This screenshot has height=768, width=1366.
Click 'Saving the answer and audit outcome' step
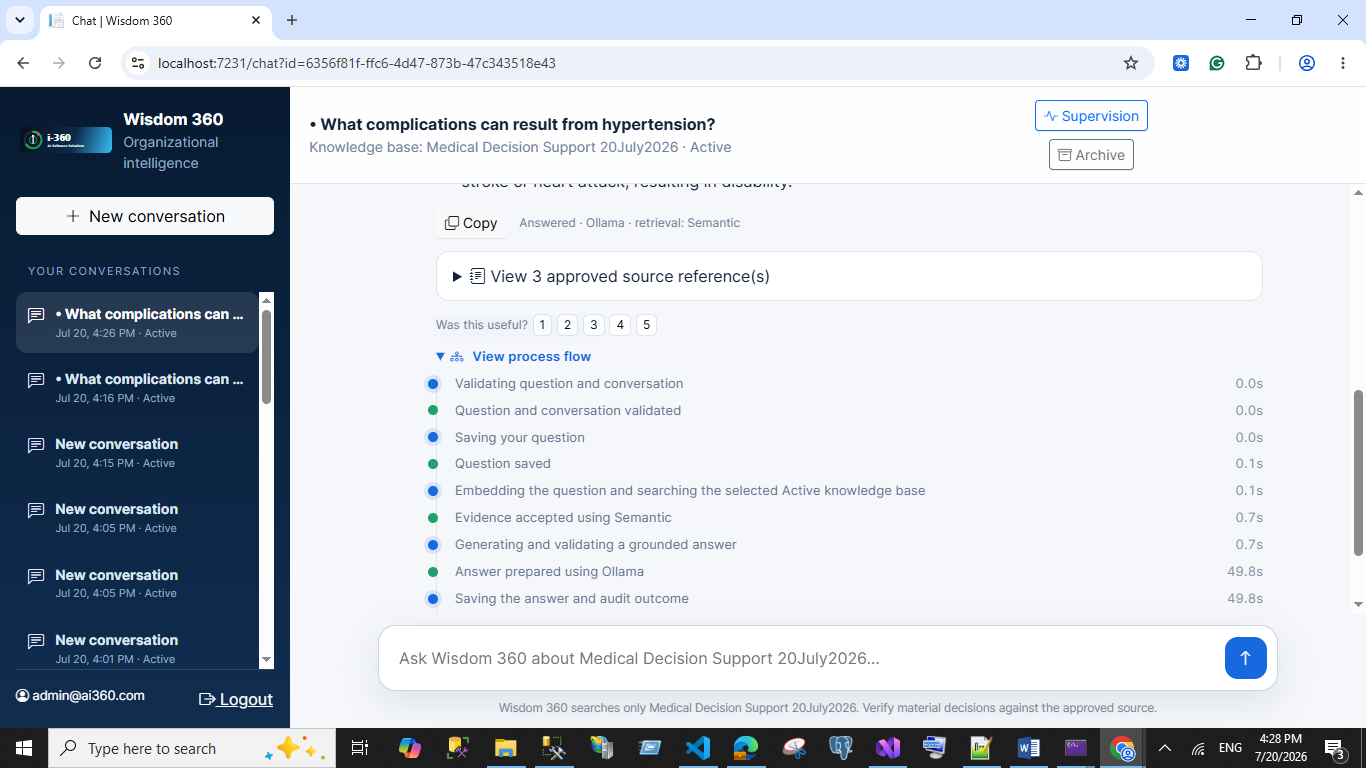pyautogui.click(x=571, y=599)
